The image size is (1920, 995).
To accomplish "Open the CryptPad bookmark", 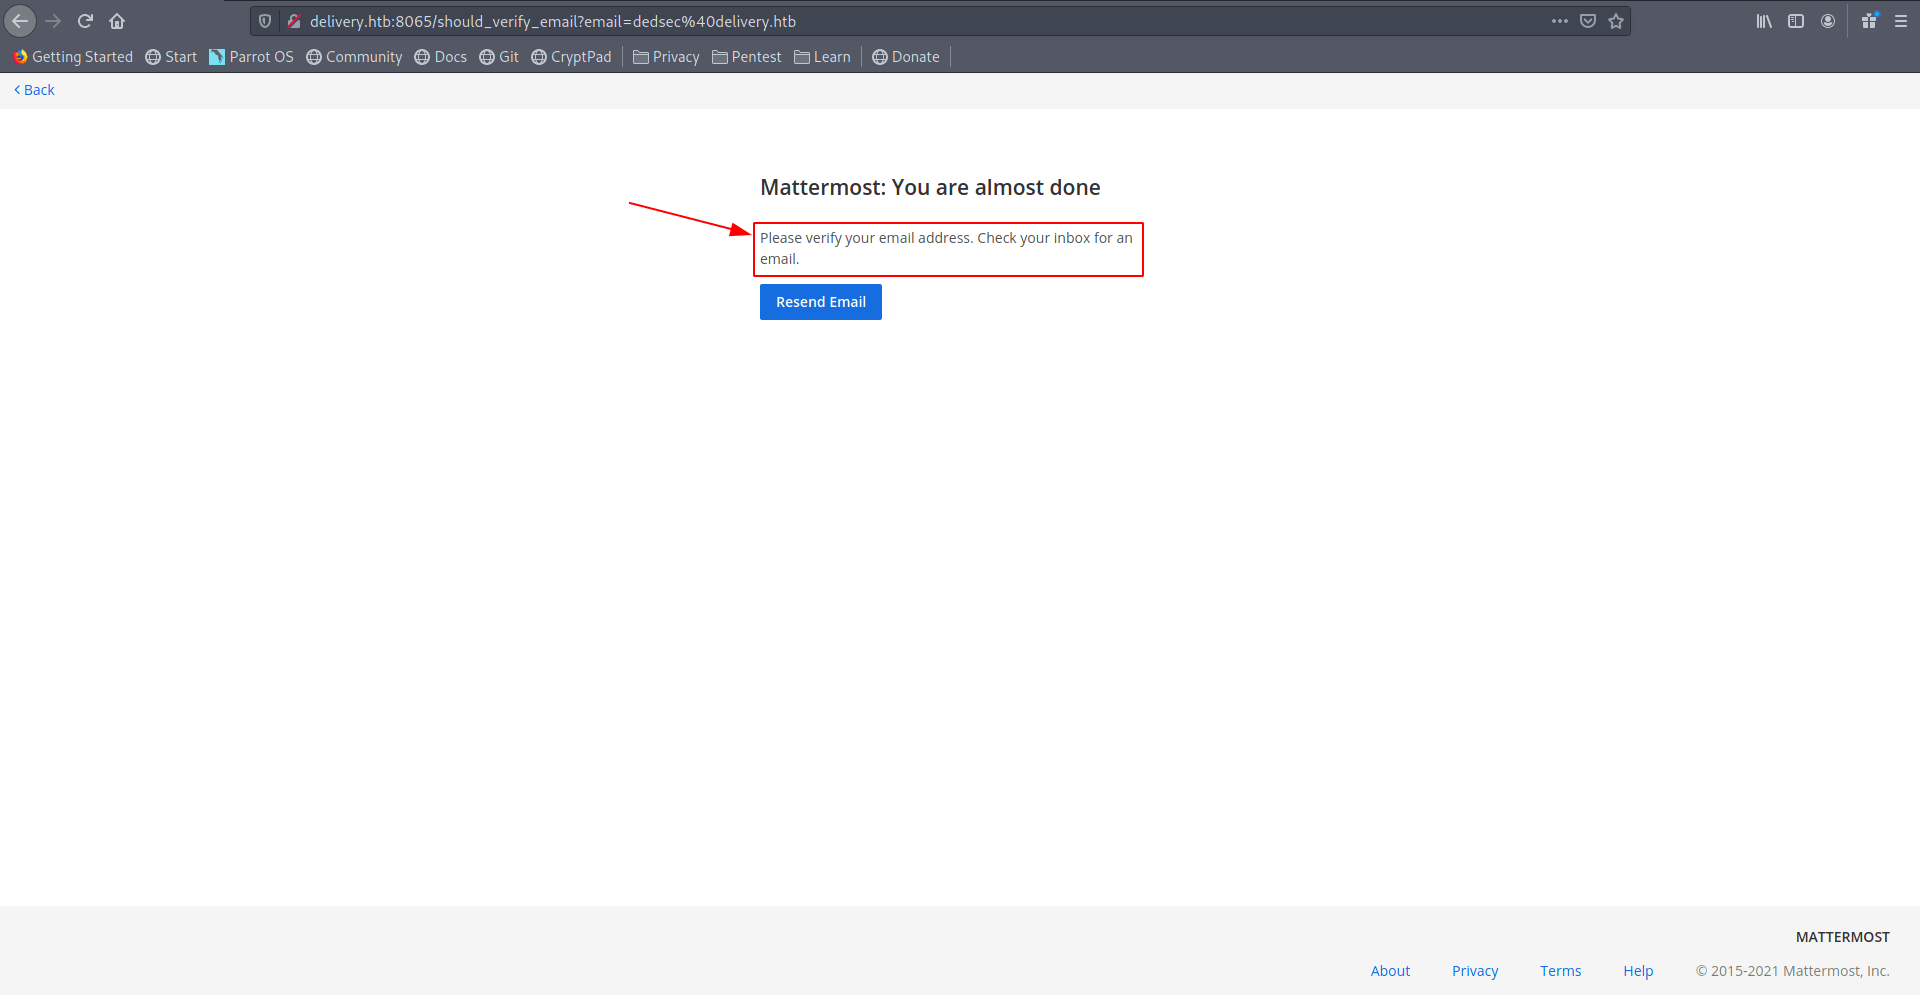I will tap(571, 57).
